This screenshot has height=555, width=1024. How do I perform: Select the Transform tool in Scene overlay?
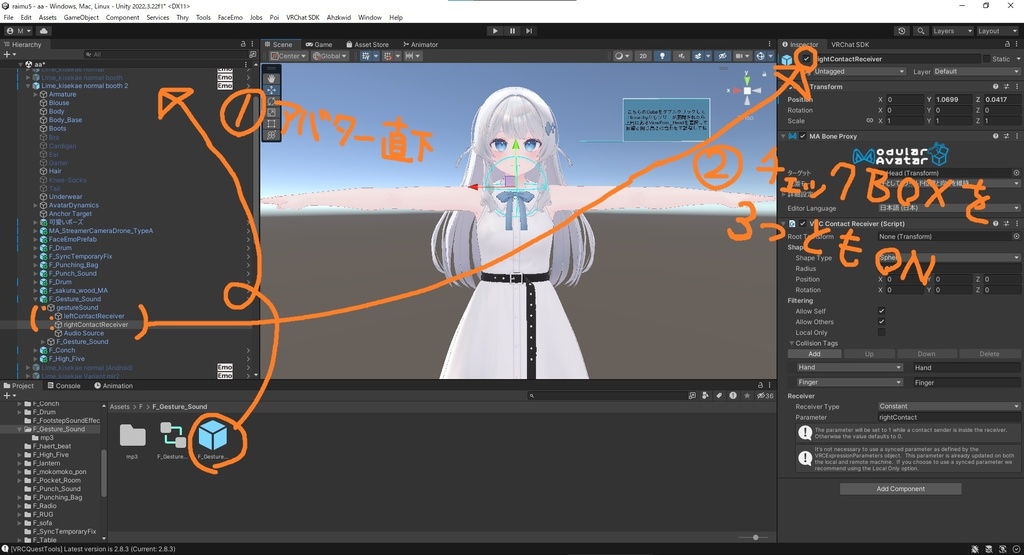pyautogui.click(x=271, y=135)
